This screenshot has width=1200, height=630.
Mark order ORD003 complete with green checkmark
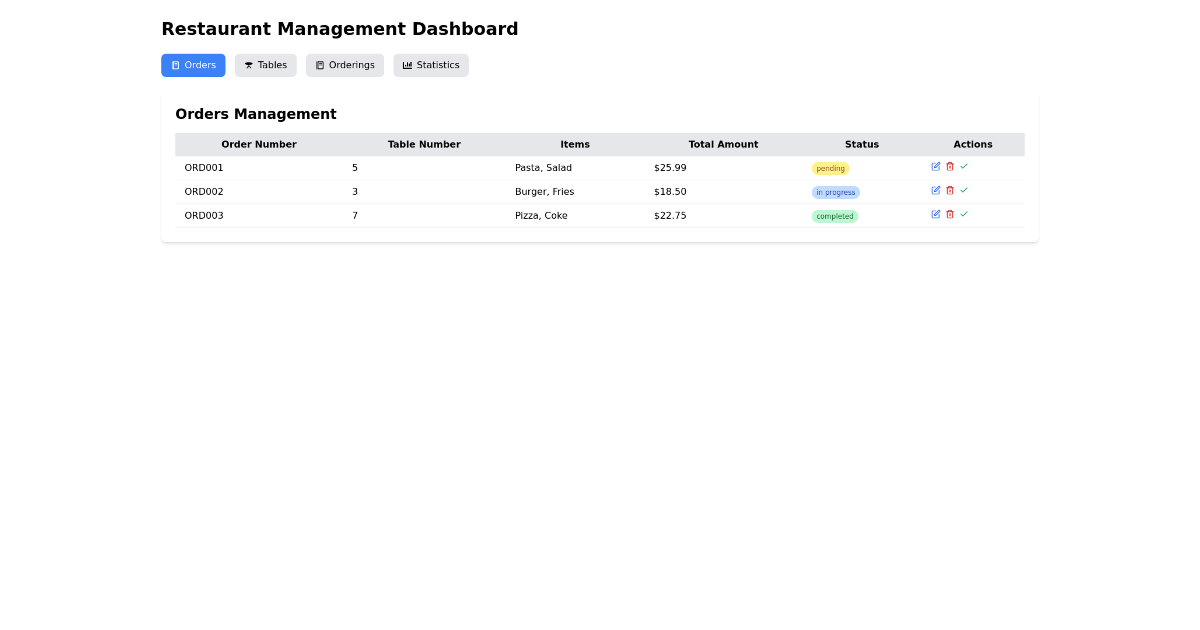(964, 214)
